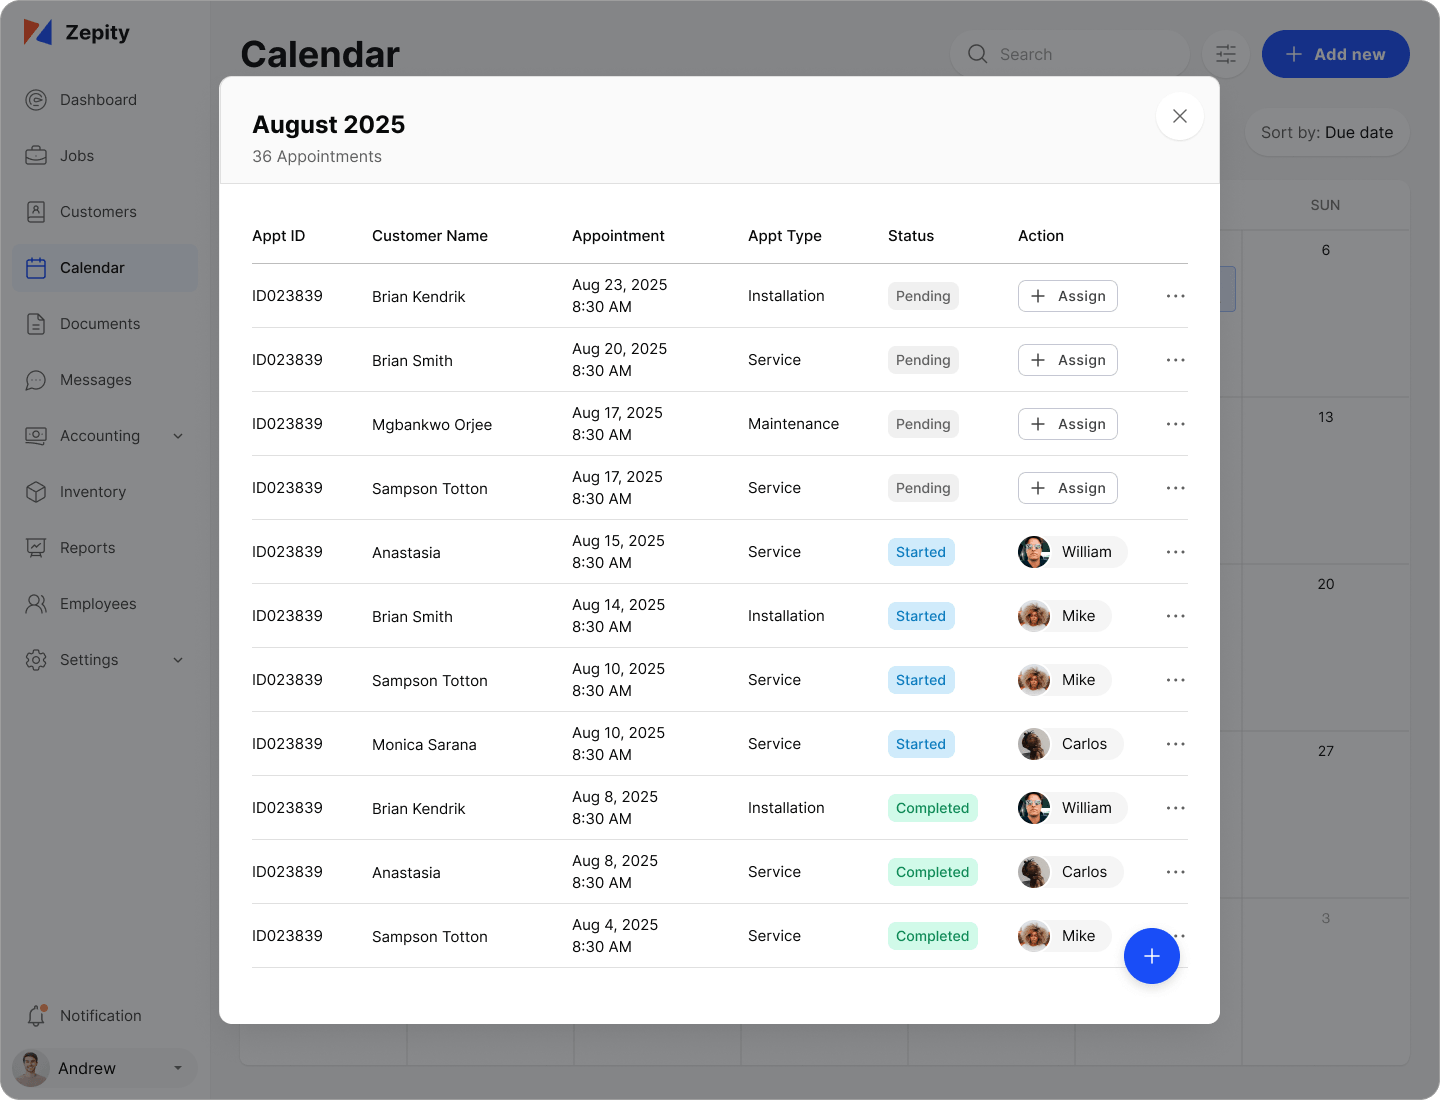Click the filter sliders icon
Screen dimensions: 1440x1100
[x=1226, y=54]
